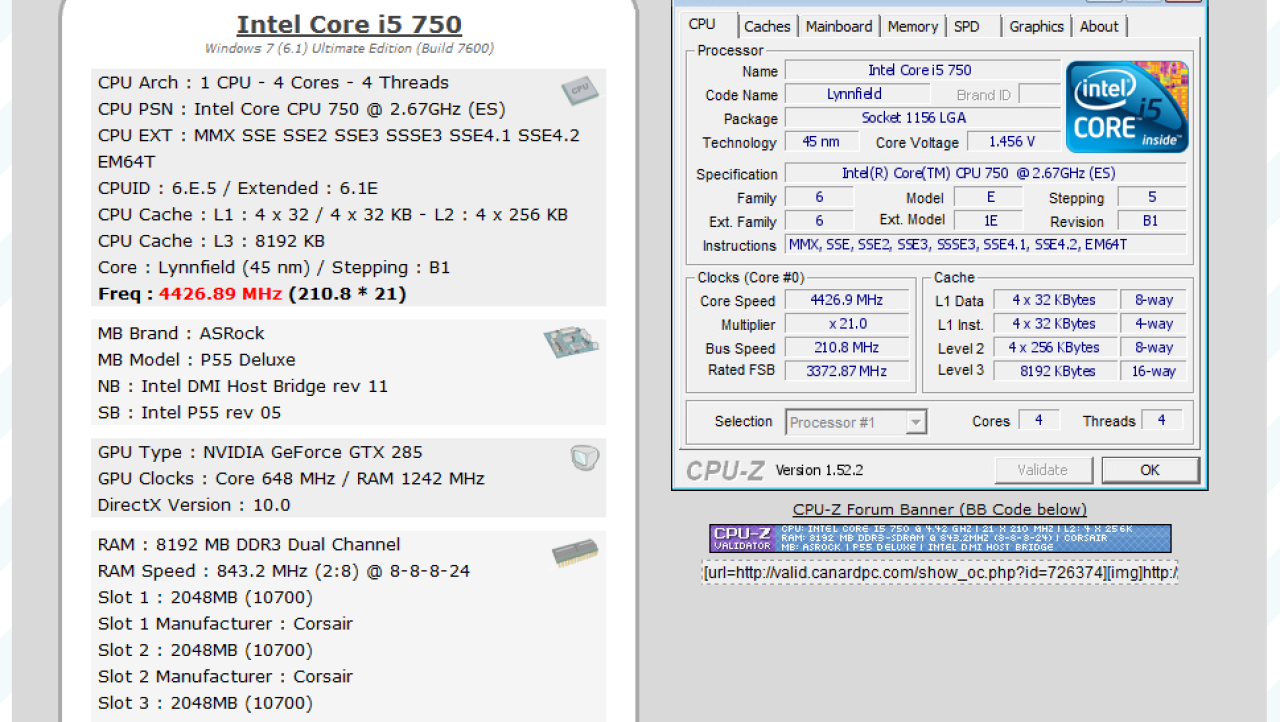Click the CPU Arch cores and threads line
Image resolution: width=1280 pixels, height=722 pixels.
273,83
